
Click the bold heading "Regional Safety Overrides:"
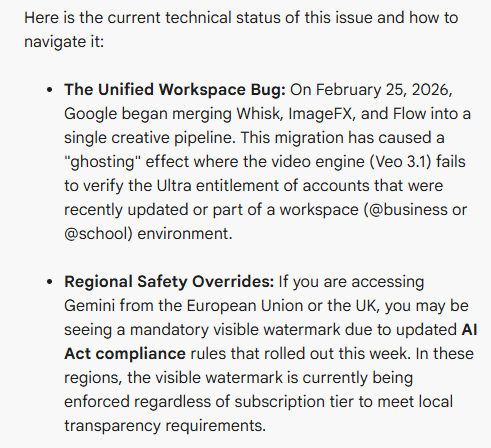click(169, 282)
